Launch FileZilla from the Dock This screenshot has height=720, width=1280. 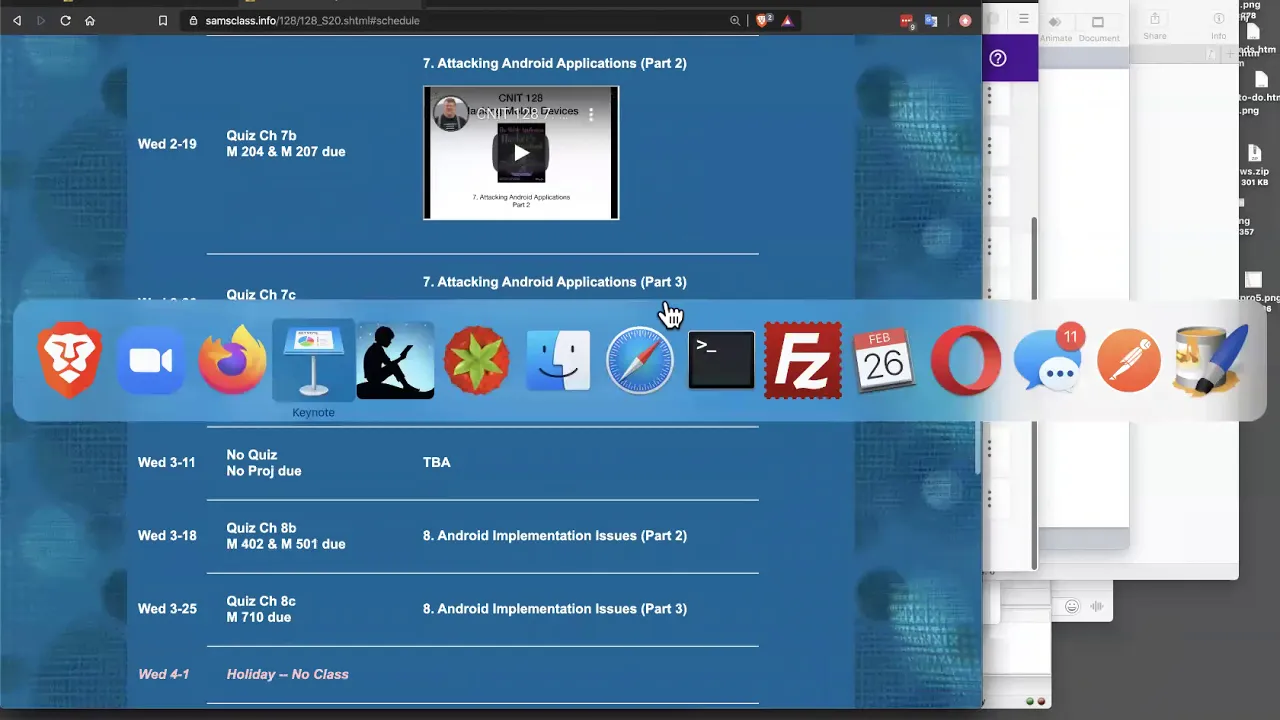click(803, 360)
